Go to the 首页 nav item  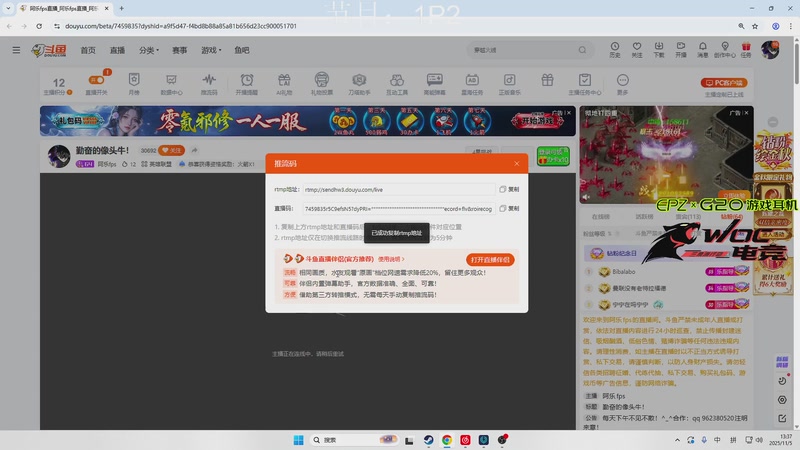[x=88, y=50]
